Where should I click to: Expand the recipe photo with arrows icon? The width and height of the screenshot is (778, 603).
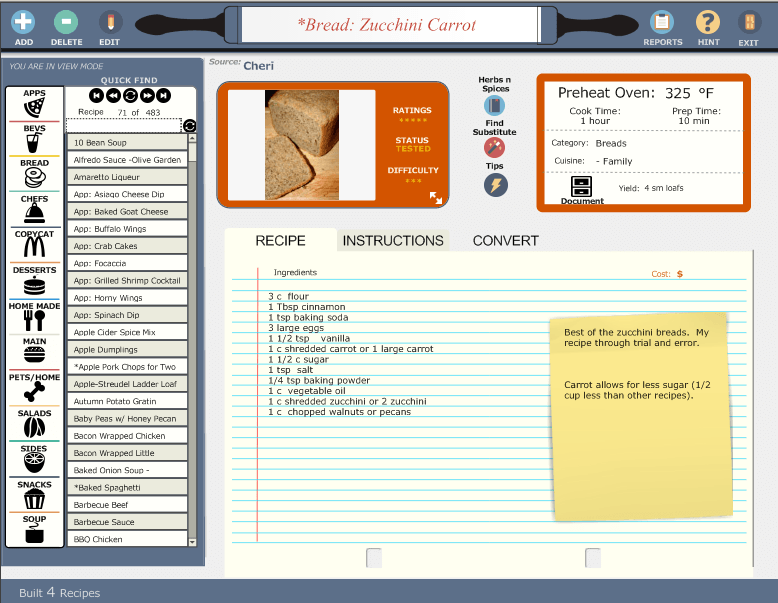point(436,198)
